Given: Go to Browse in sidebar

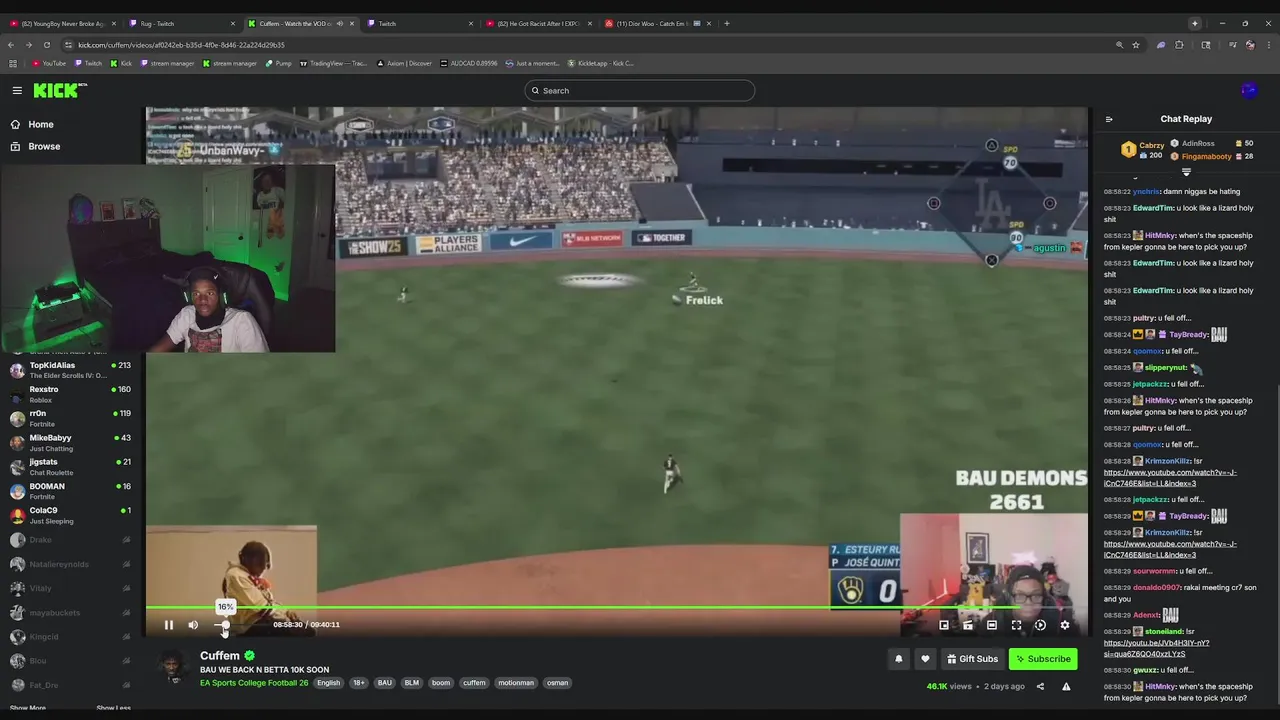Looking at the screenshot, I should [x=70, y=146].
